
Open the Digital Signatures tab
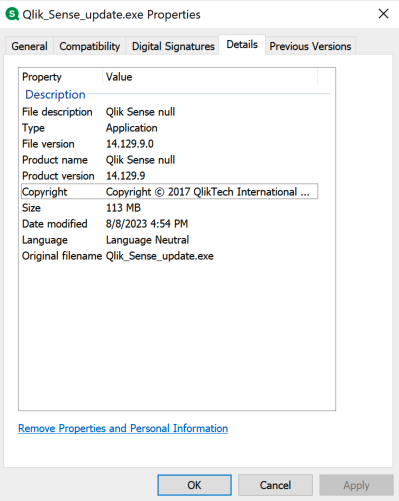click(173, 46)
